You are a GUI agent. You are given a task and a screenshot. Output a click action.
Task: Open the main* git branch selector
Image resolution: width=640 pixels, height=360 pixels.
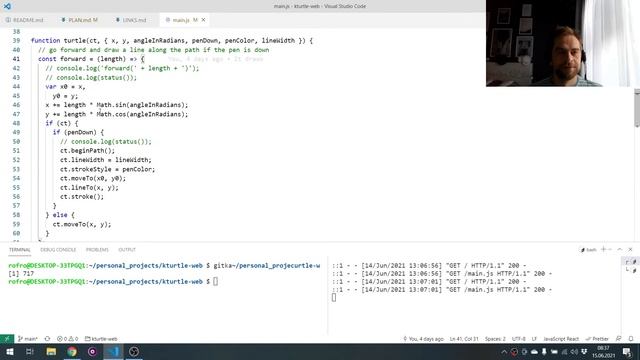[x=28, y=339]
